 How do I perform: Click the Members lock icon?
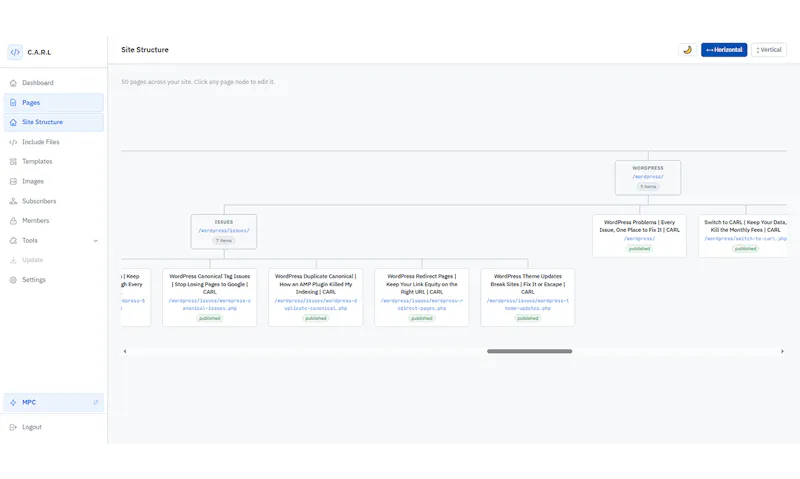13,221
